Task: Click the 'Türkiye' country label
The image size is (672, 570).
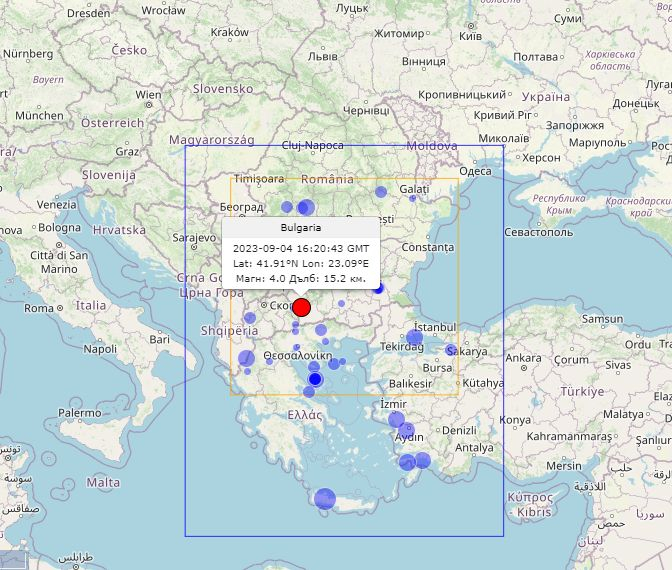Action: click(x=582, y=391)
